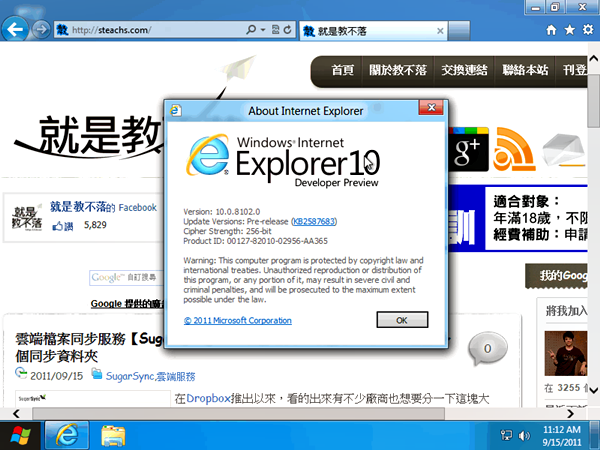Screen dimensions: 600x450
Task: Open the clock showing 11:12 AM
Action: [x=562, y=436]
